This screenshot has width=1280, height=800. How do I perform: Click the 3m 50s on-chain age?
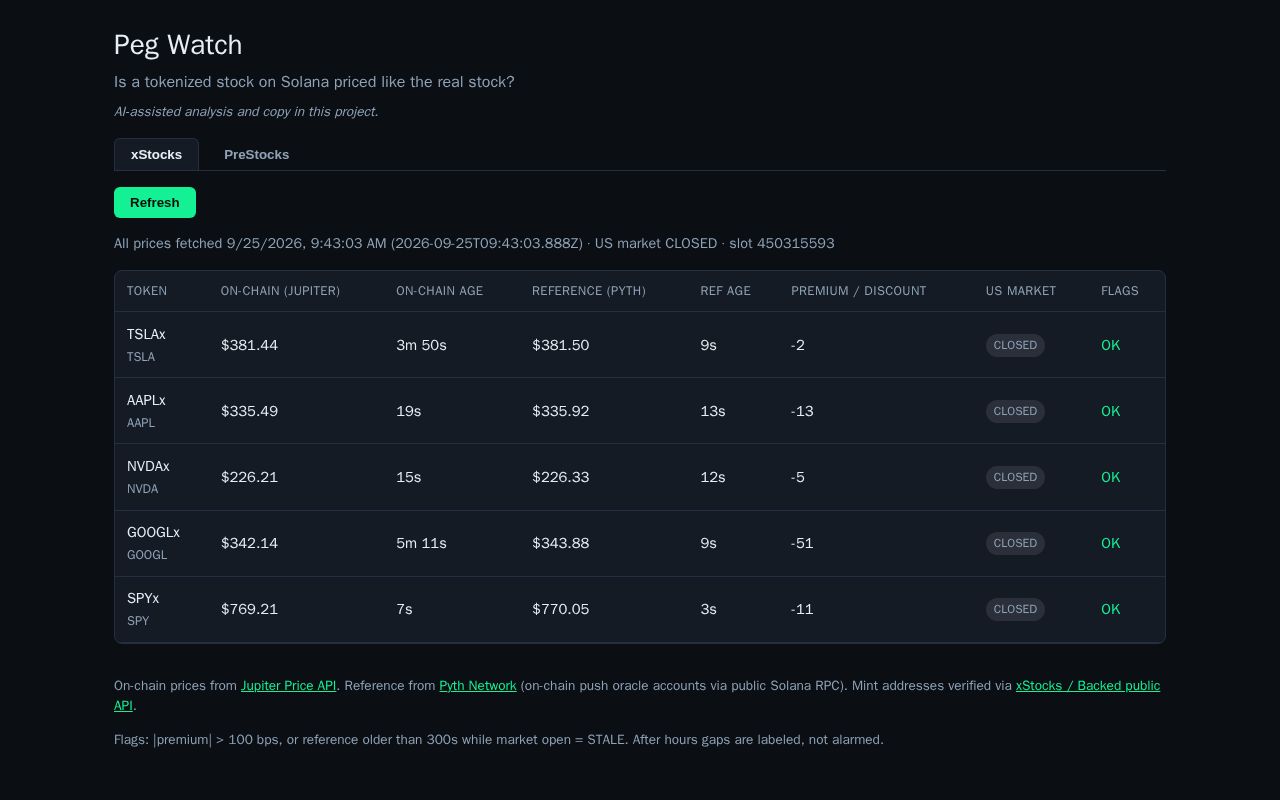[421, 345]
